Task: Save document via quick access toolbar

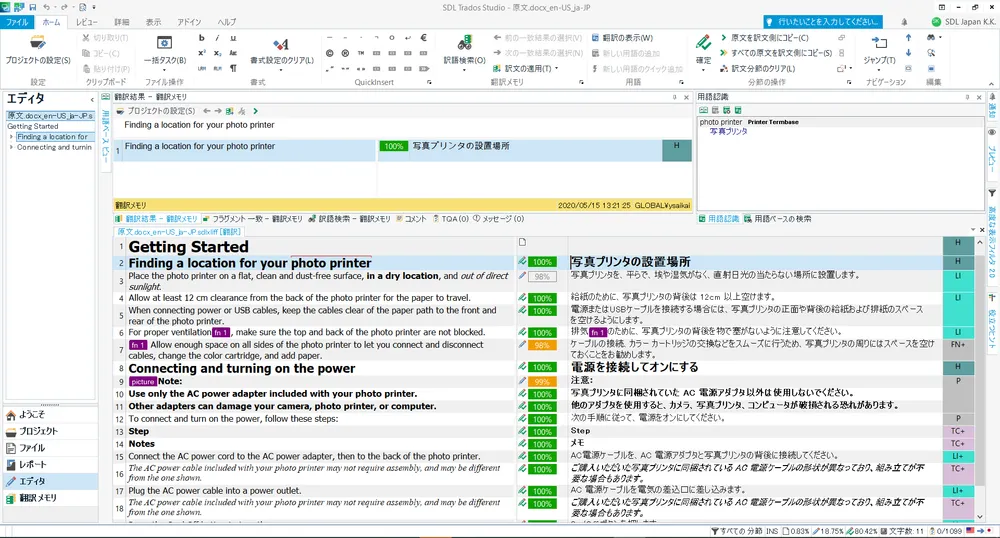Action: (x=33, y=7)
